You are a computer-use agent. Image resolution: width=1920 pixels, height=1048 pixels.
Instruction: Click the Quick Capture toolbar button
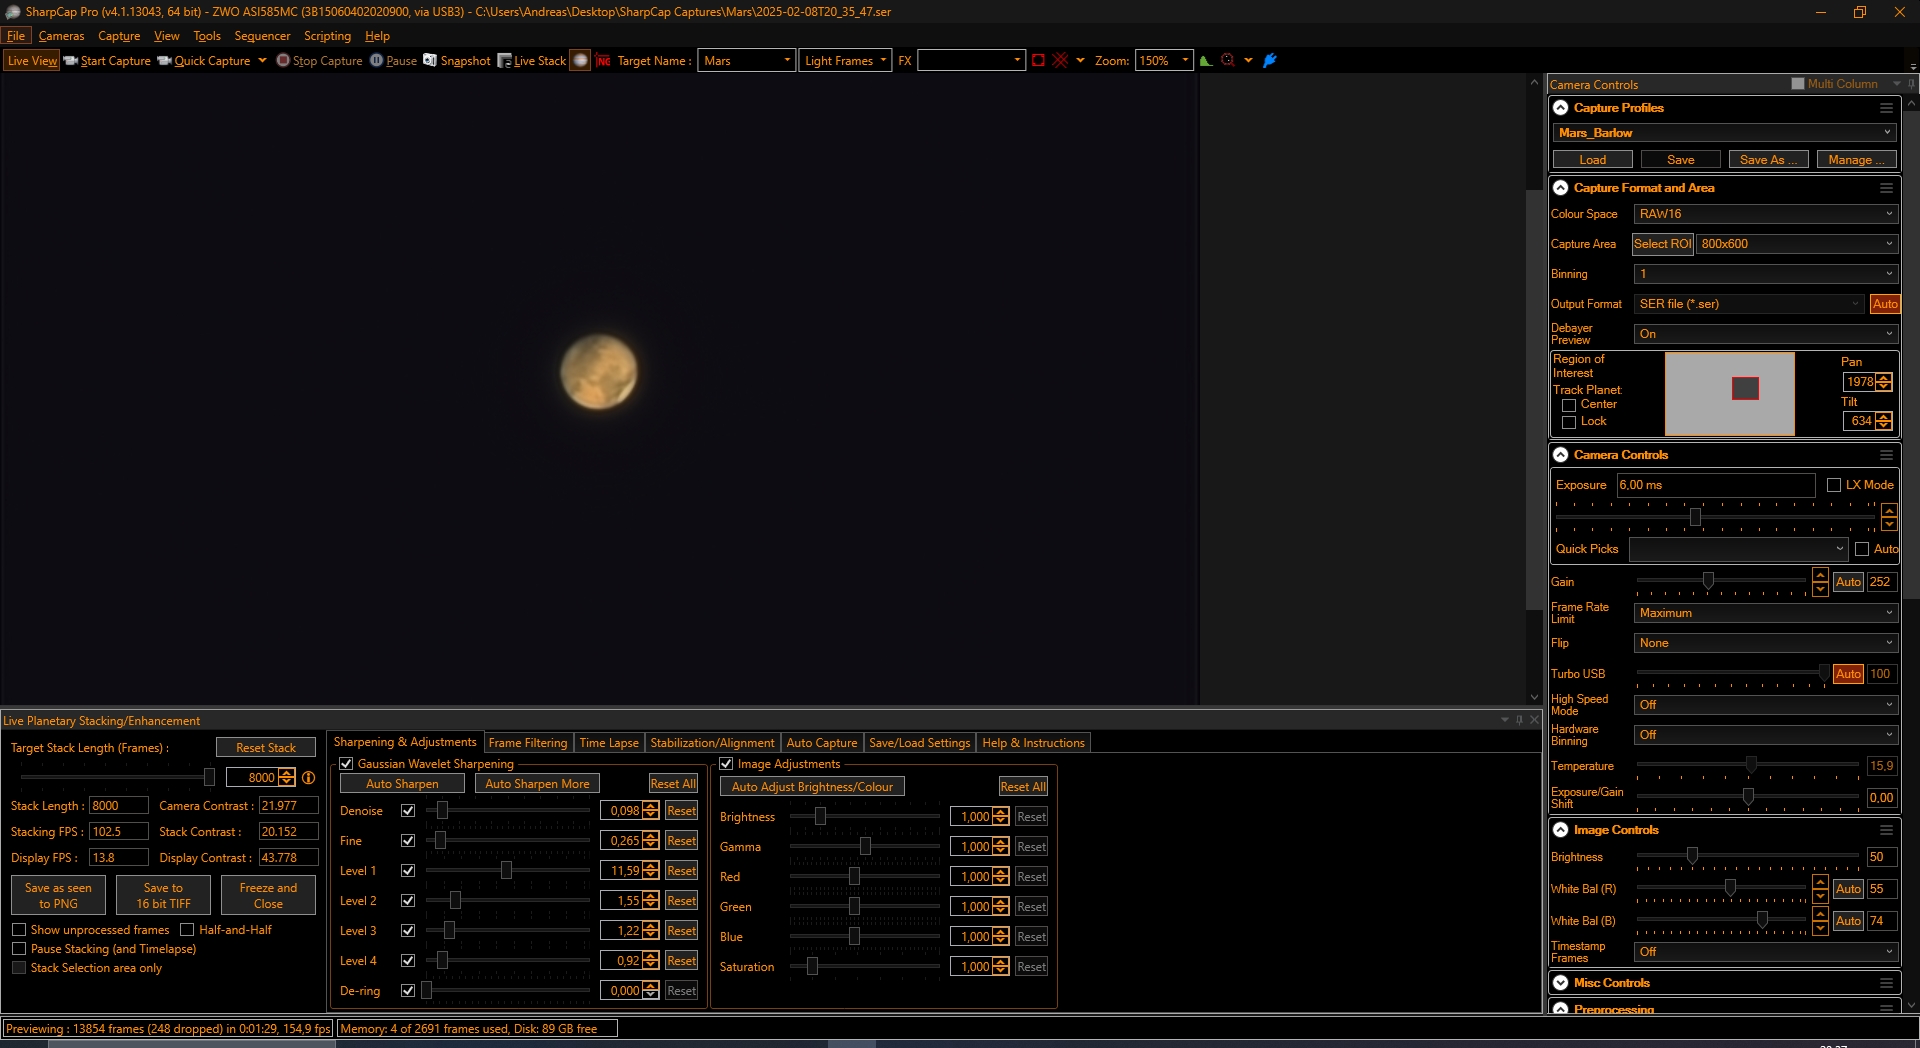click(x=204, y=61)
